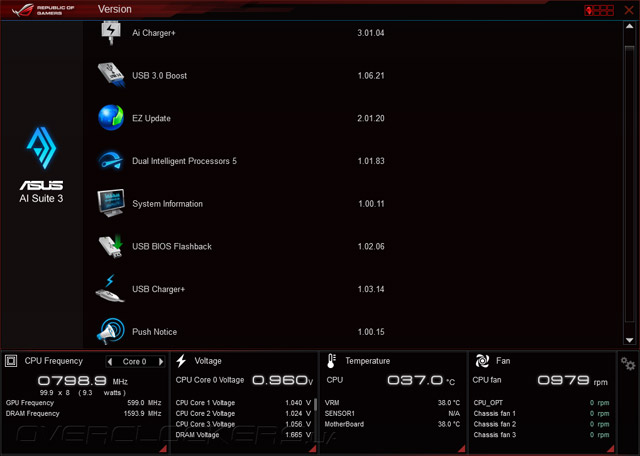The width and height of the screenshot is (640, 456).
Task: Click version number 1.00.11
Action: coord(371,204)
